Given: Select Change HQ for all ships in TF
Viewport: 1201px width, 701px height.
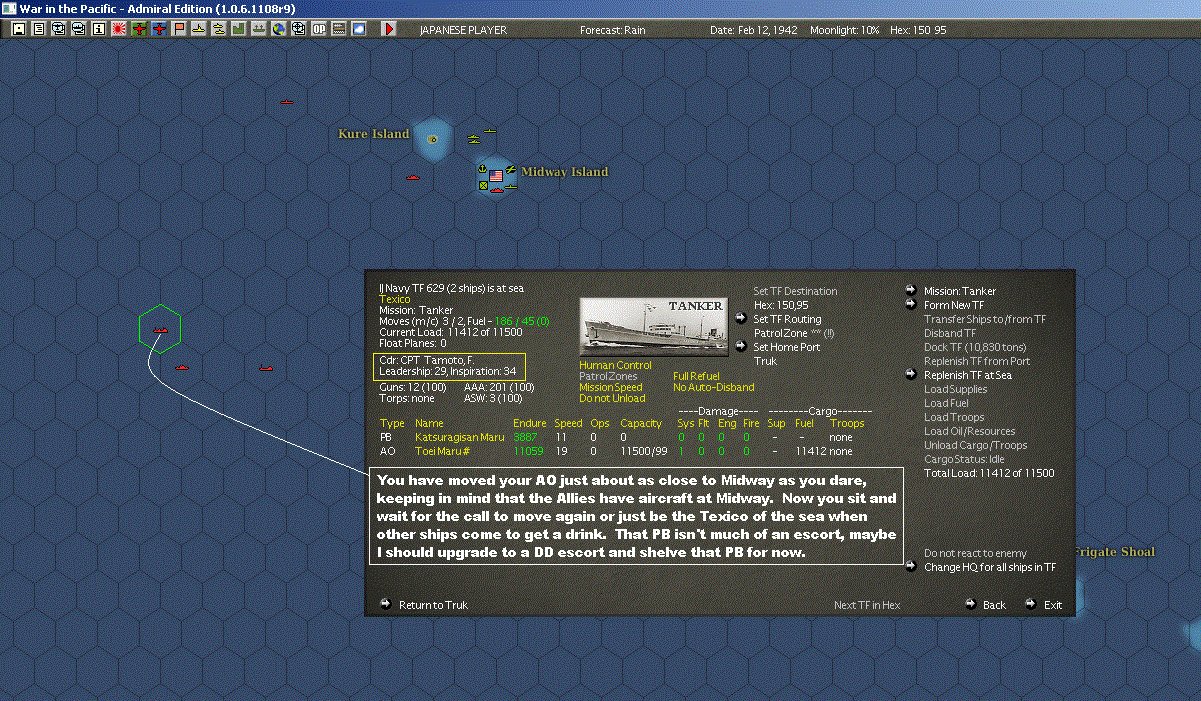Looking at the screenshot, I should tap(989, 567).
